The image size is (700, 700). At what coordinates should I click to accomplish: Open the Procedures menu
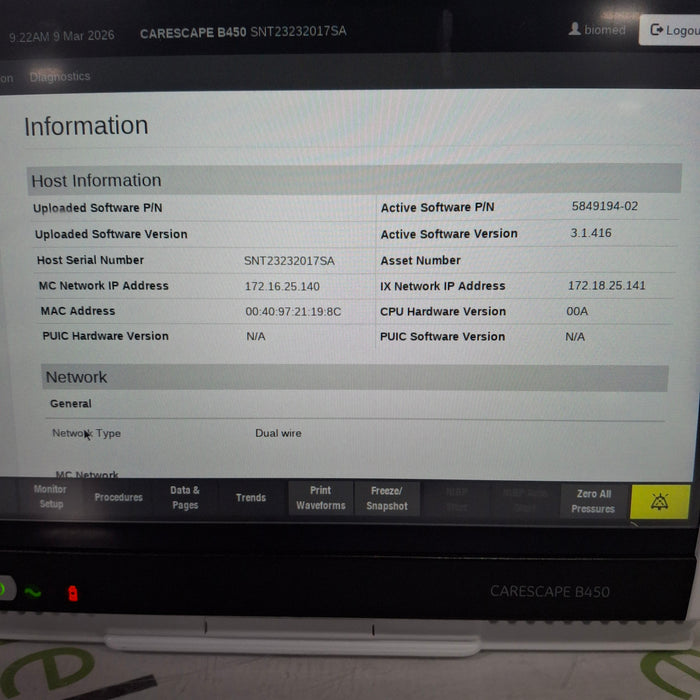point(118,497)
